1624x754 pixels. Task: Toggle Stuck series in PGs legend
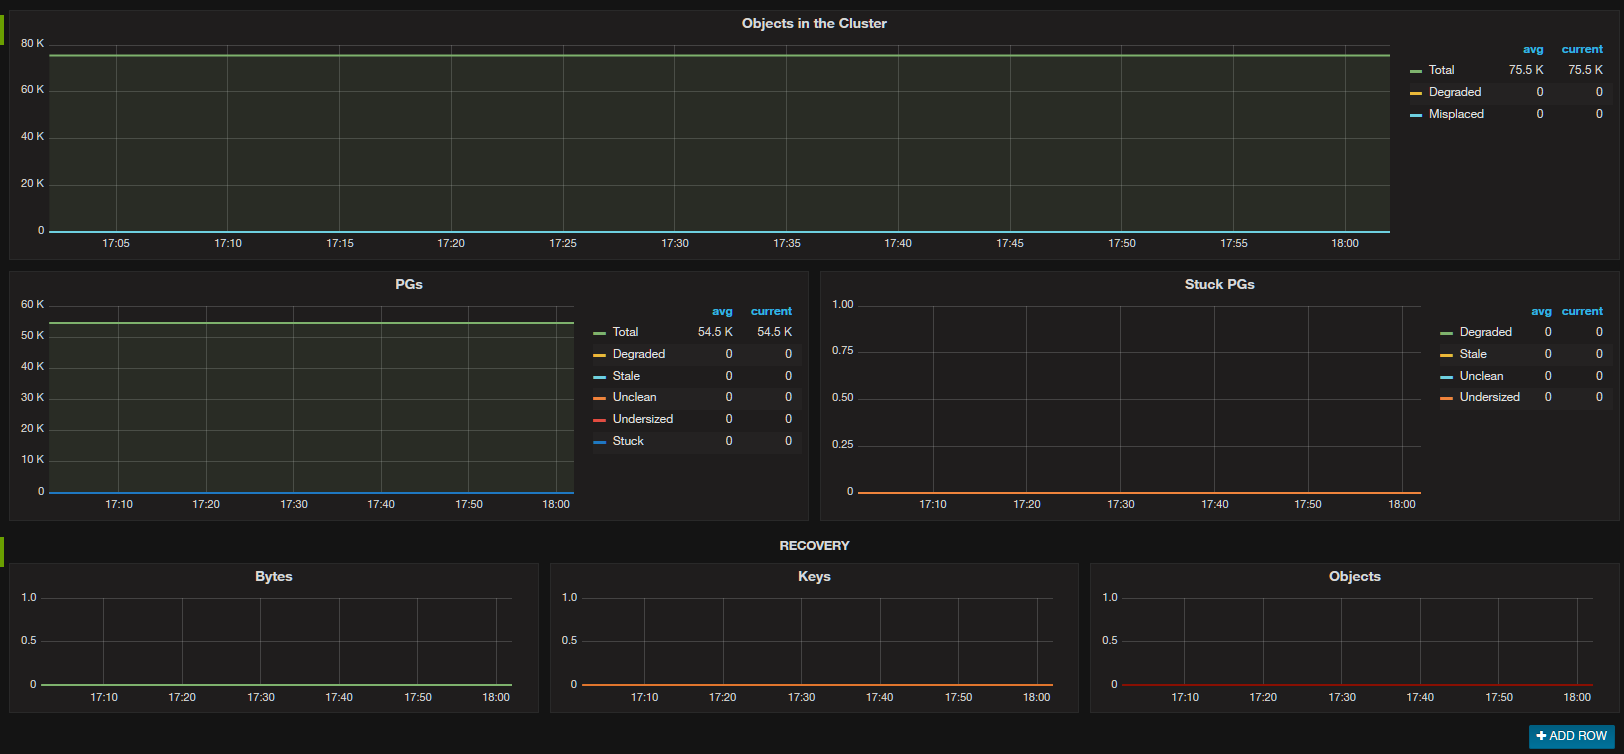(x=628, y=441)
